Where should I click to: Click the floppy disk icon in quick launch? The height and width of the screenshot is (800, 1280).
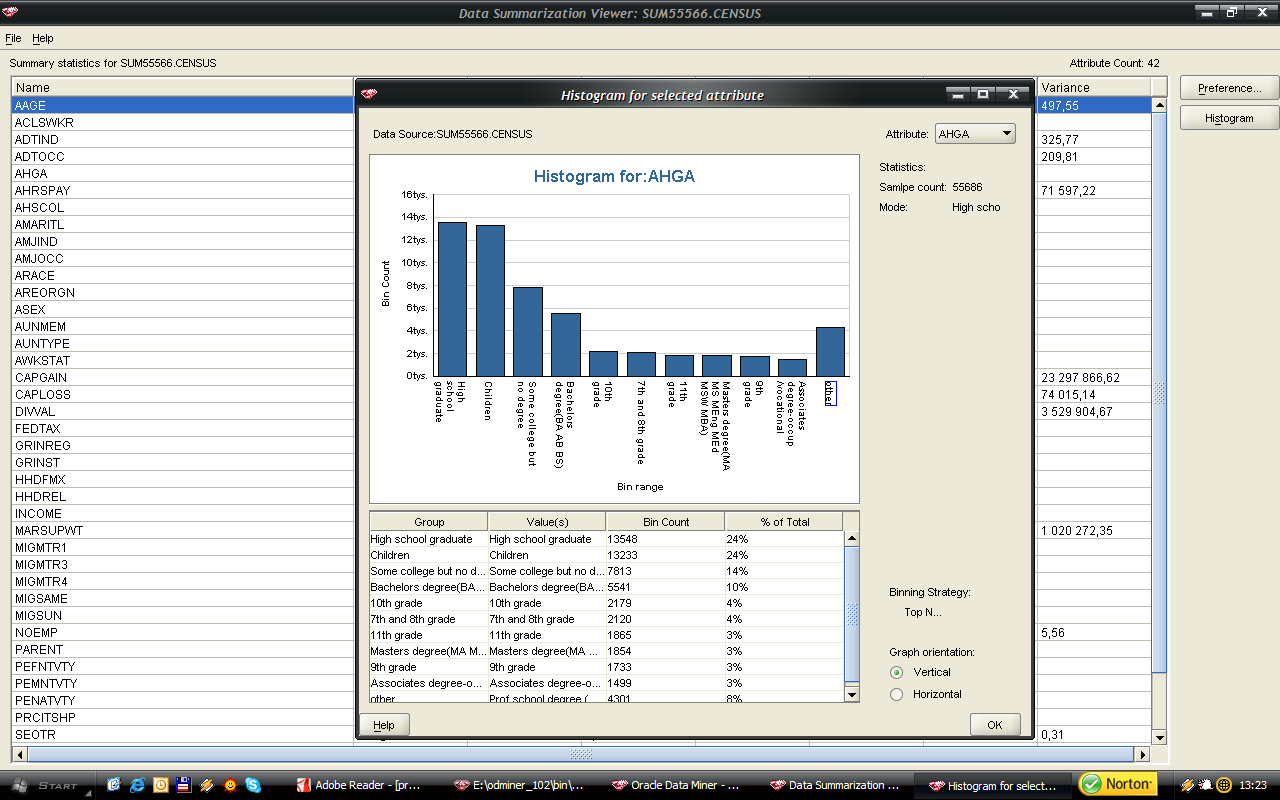[183, 785]
